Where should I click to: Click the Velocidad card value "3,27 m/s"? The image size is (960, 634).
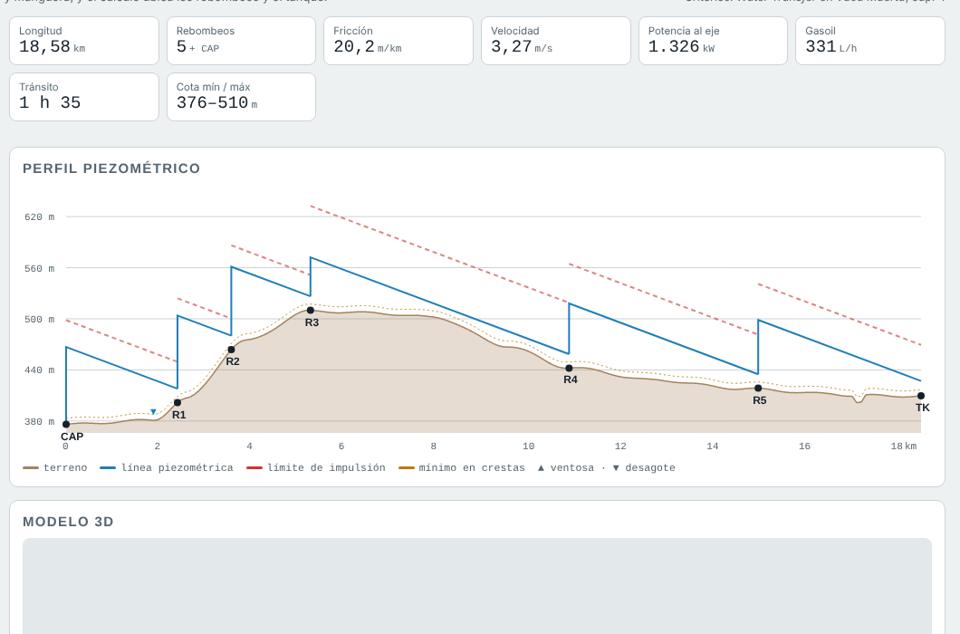[522, 47]
